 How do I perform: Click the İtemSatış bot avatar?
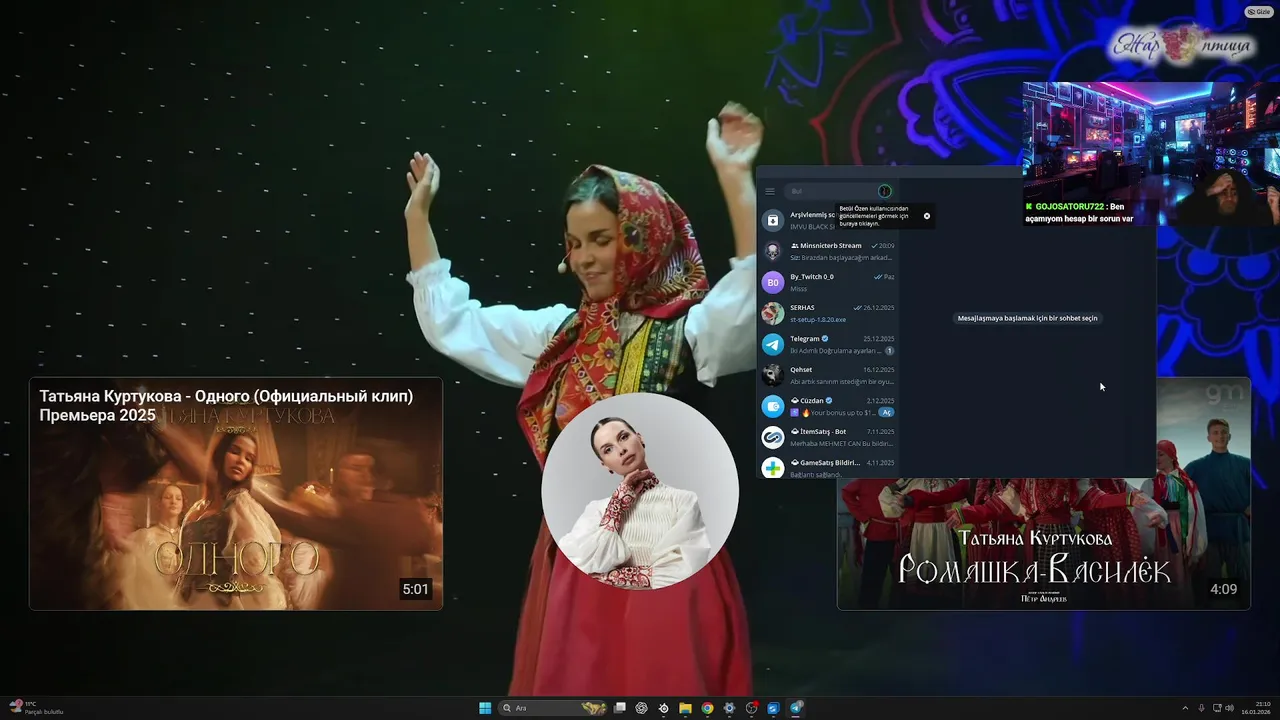tap(773, 437)
